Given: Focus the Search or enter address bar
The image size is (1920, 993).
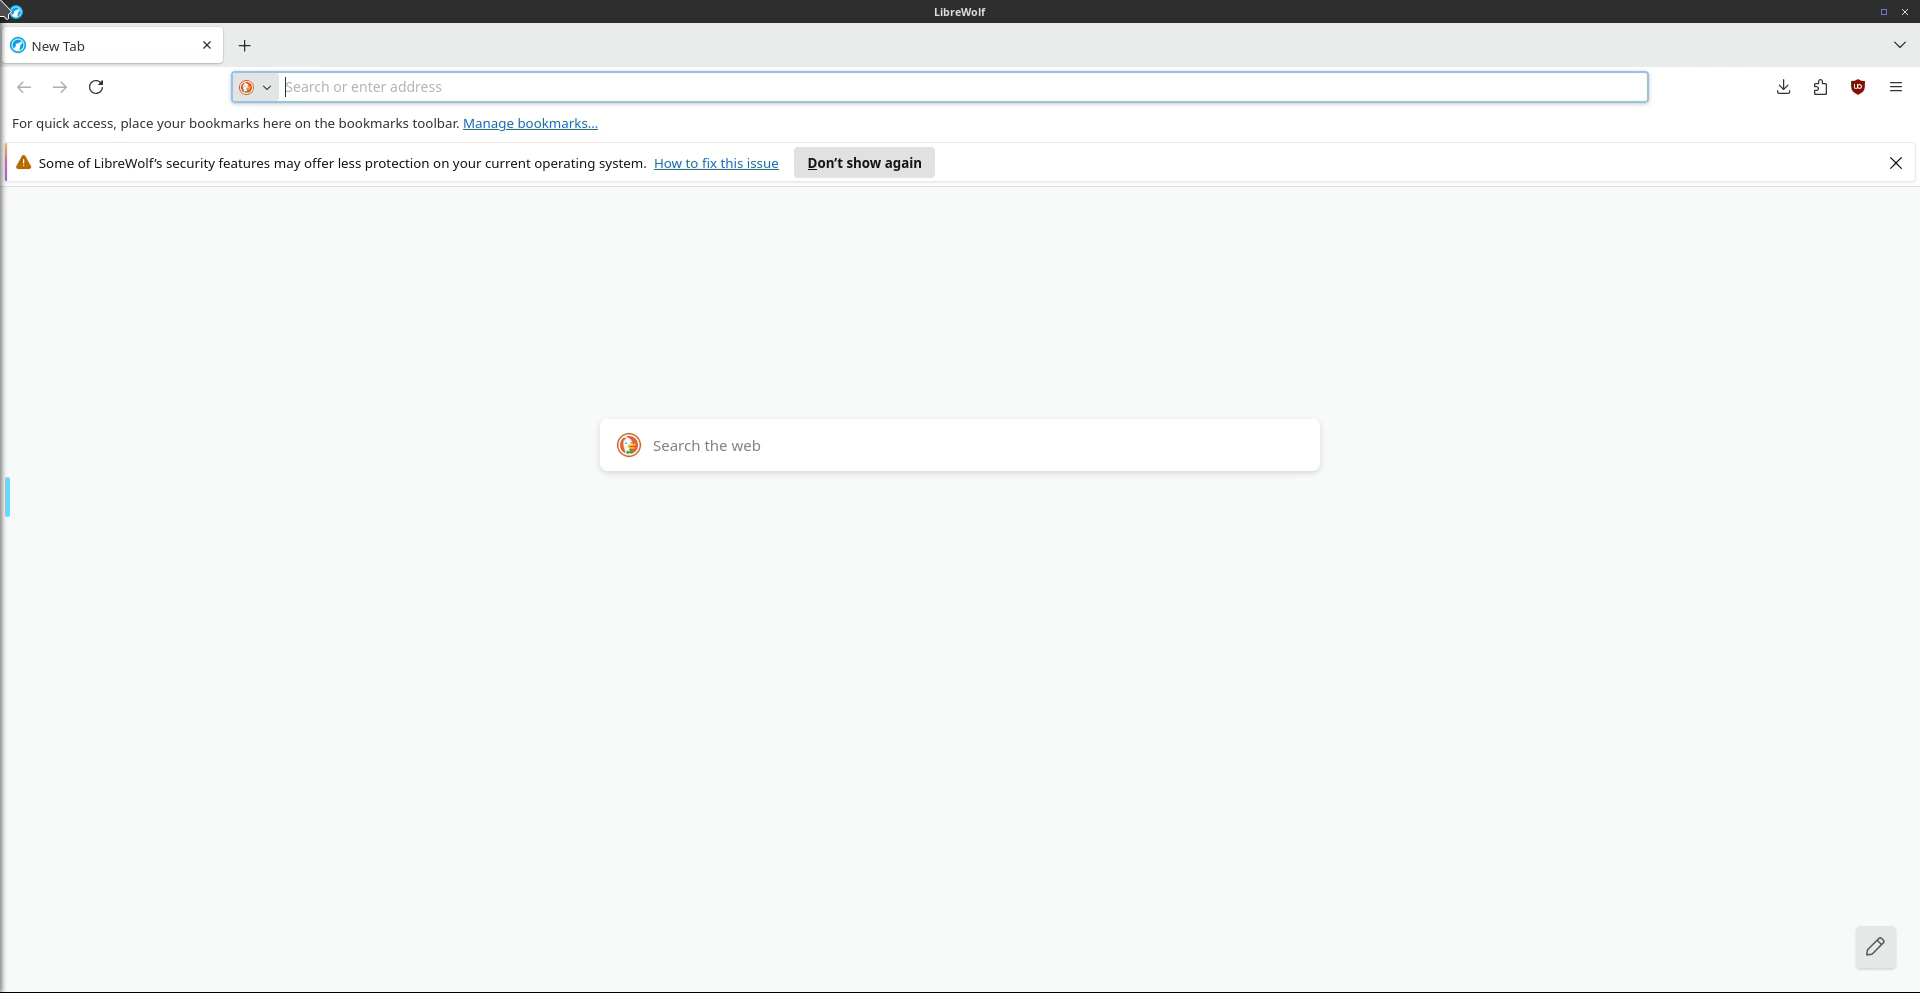Looking at the screenshot, I should tap(960, 87).
